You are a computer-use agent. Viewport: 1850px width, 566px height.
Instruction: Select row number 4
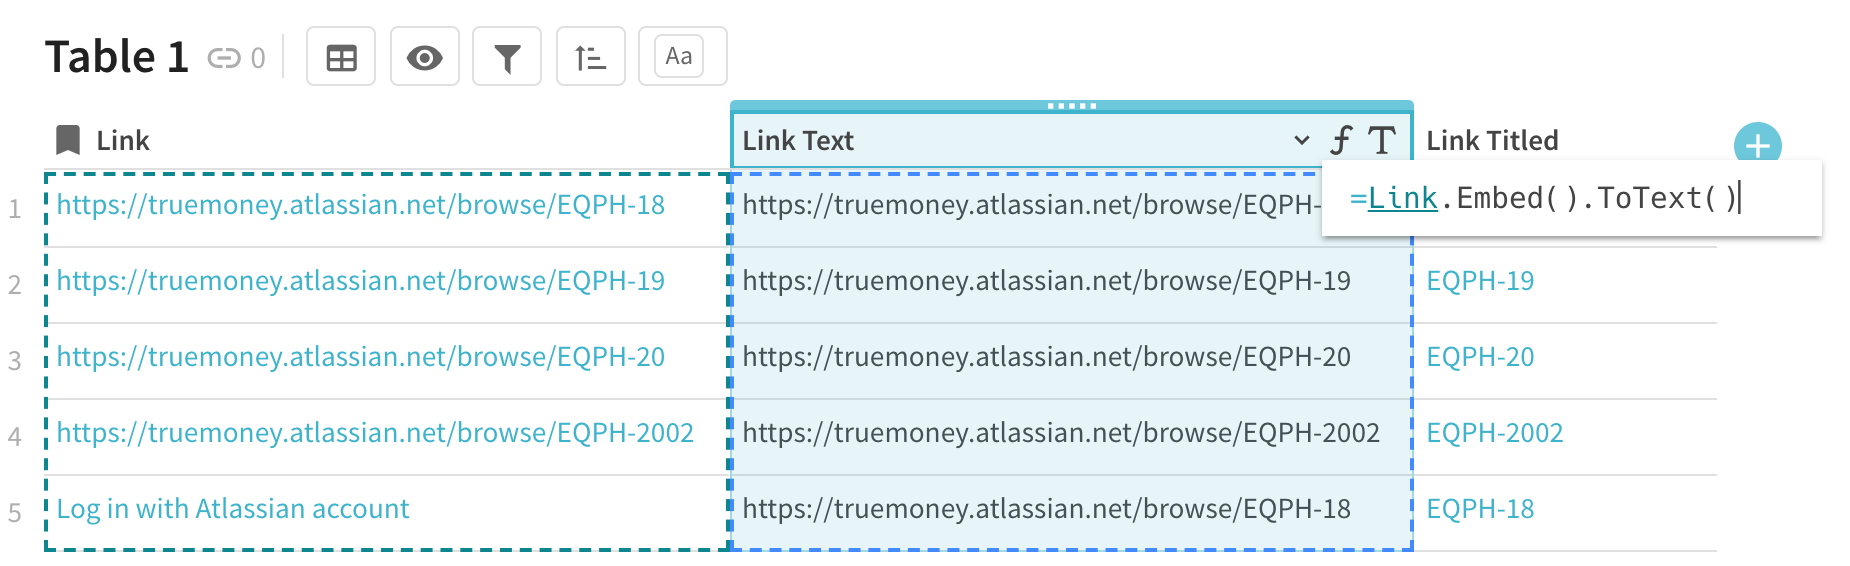click(15, 437)
